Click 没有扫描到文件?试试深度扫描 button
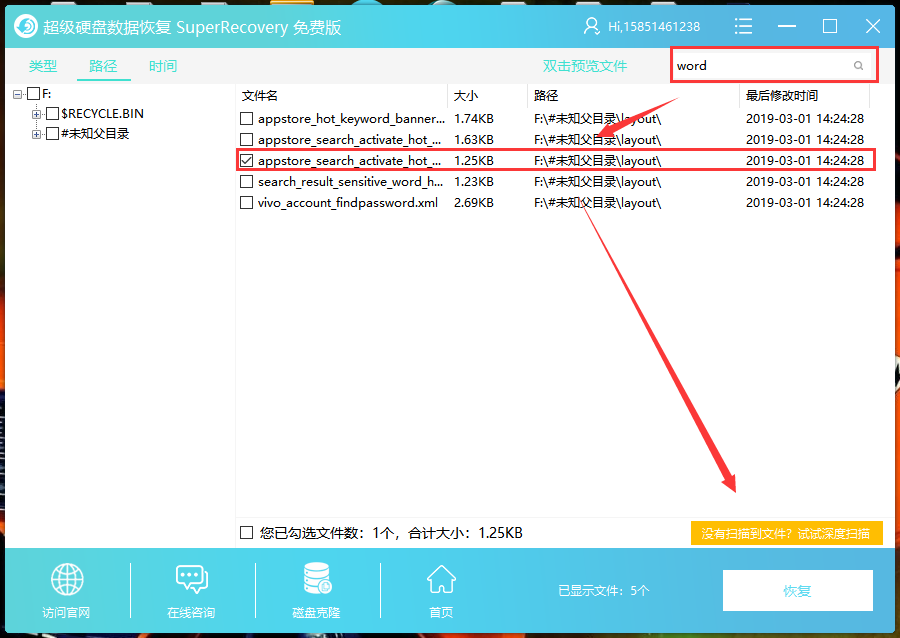 (786, 534)
